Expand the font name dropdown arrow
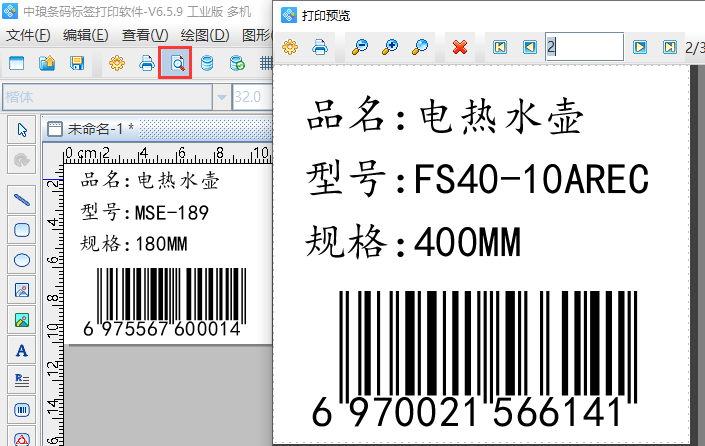The height and width of the screenshot is (446, 705). coord(222,97)
